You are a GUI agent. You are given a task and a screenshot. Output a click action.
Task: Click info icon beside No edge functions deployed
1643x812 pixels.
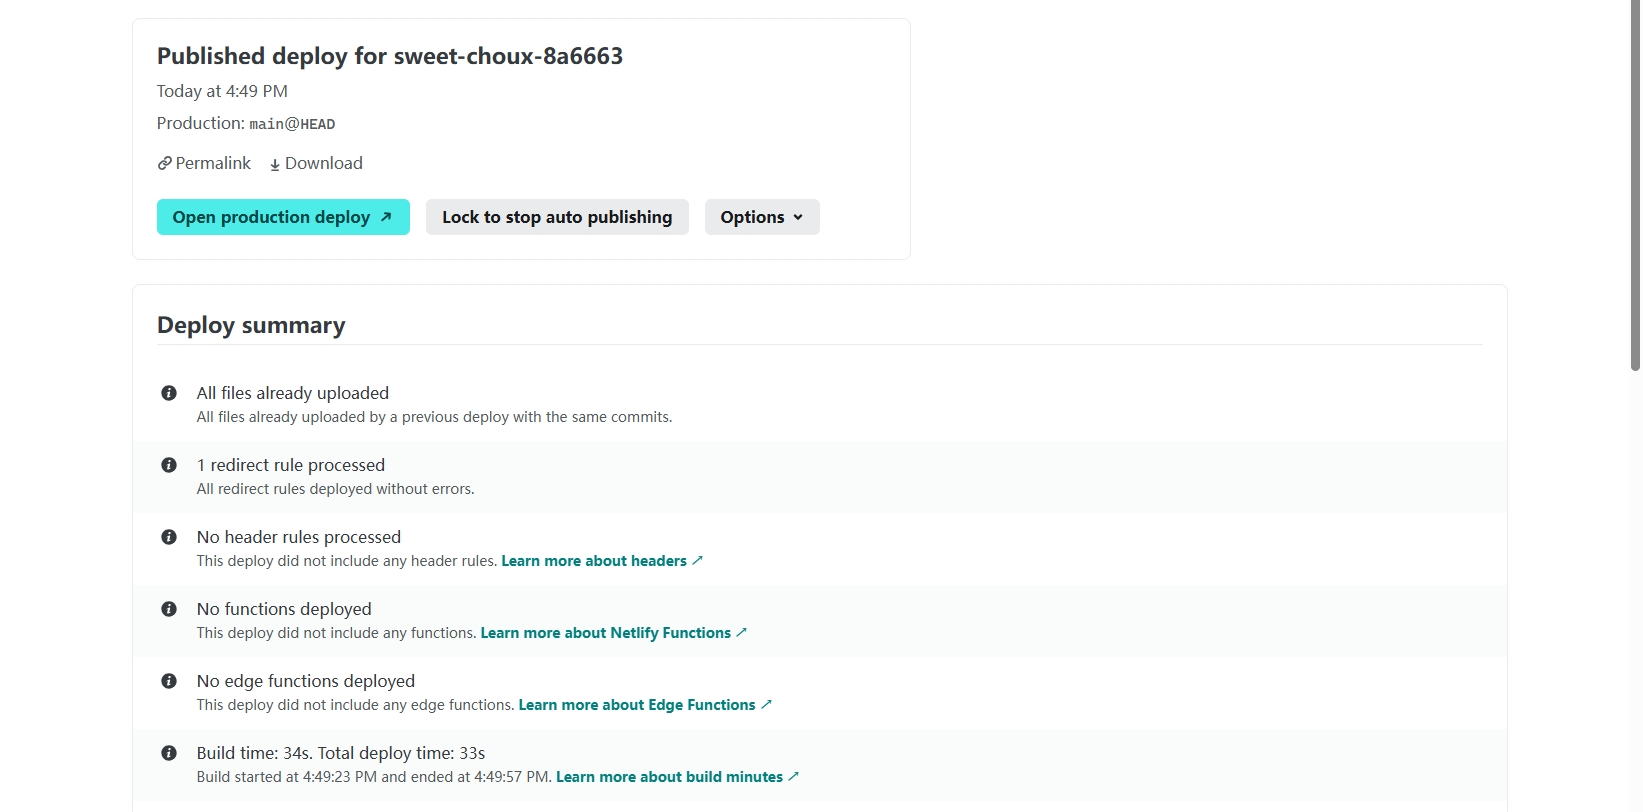point(169,681)
